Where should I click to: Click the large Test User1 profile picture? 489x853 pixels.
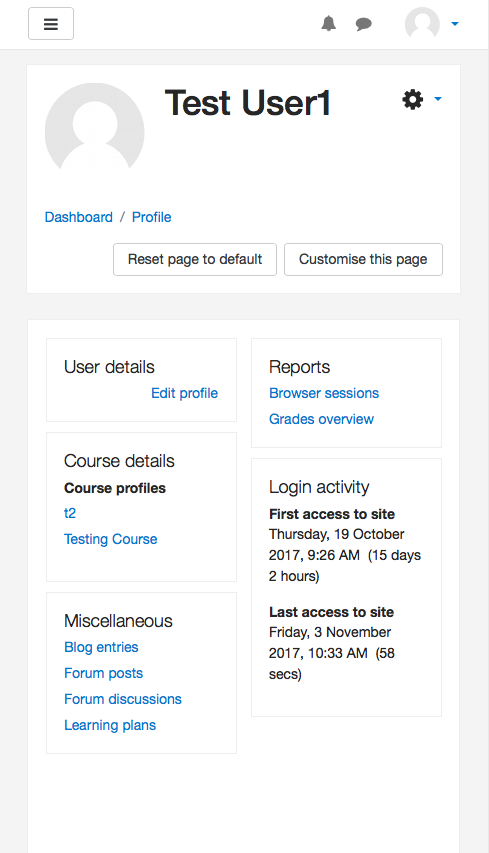click(x=95, y=133)
